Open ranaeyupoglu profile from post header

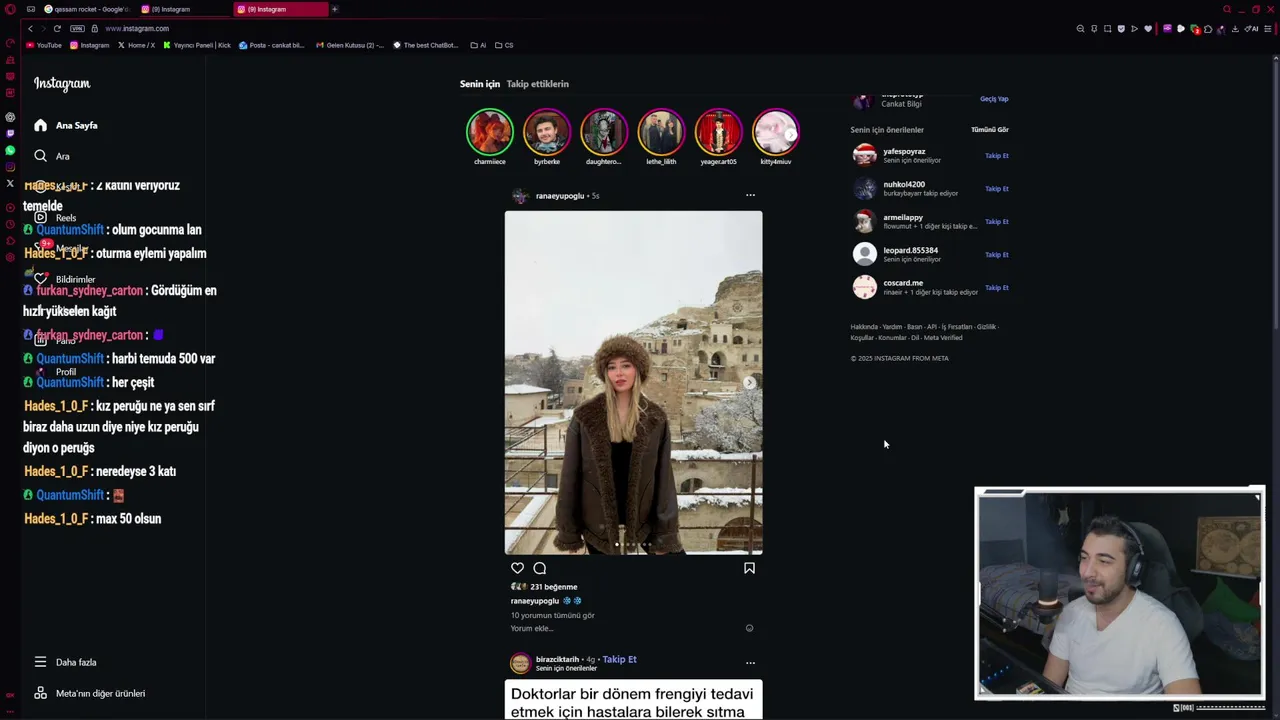pos(559,196)
